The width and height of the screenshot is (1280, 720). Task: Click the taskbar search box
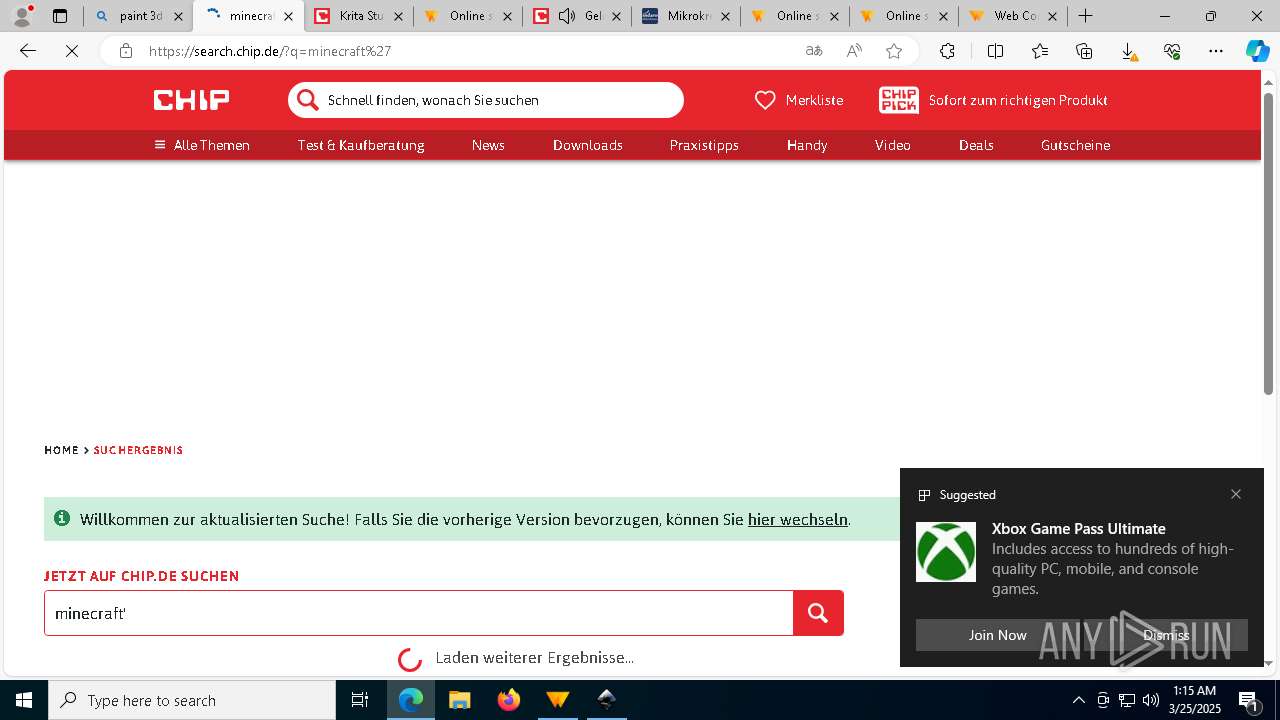point(192,700)
